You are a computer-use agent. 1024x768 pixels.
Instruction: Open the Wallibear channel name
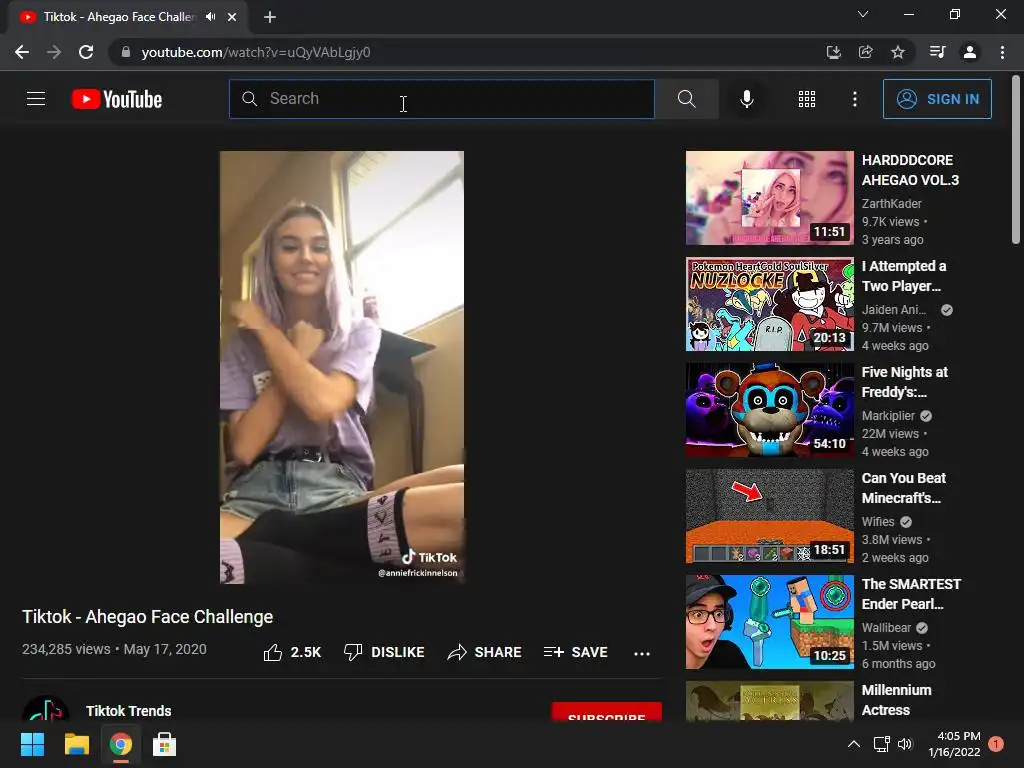[886, 628]
